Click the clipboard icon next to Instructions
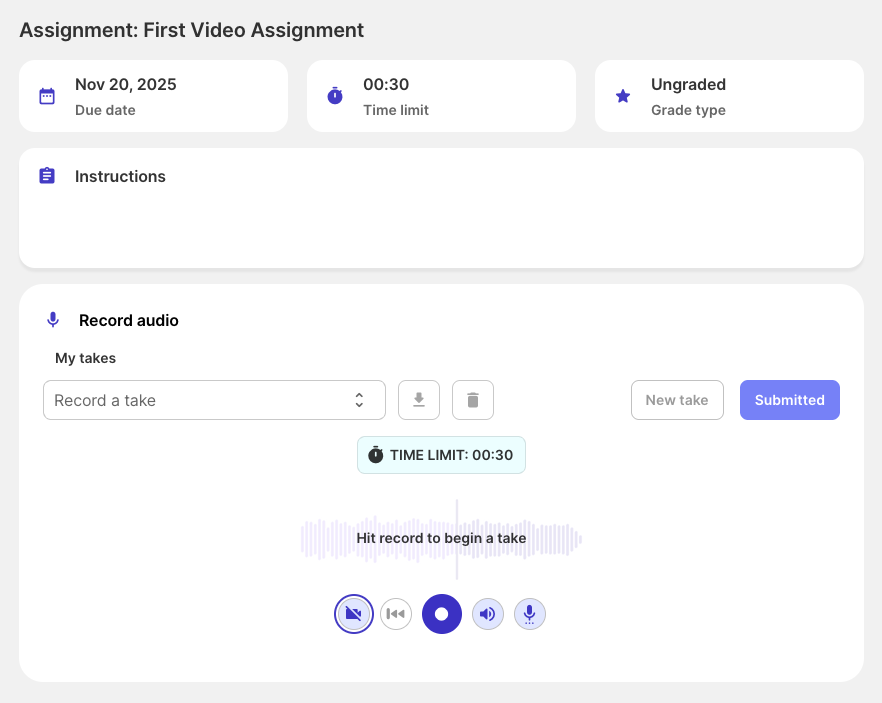Viewport: 882px width, 703px height. click(x=47, y=175)
